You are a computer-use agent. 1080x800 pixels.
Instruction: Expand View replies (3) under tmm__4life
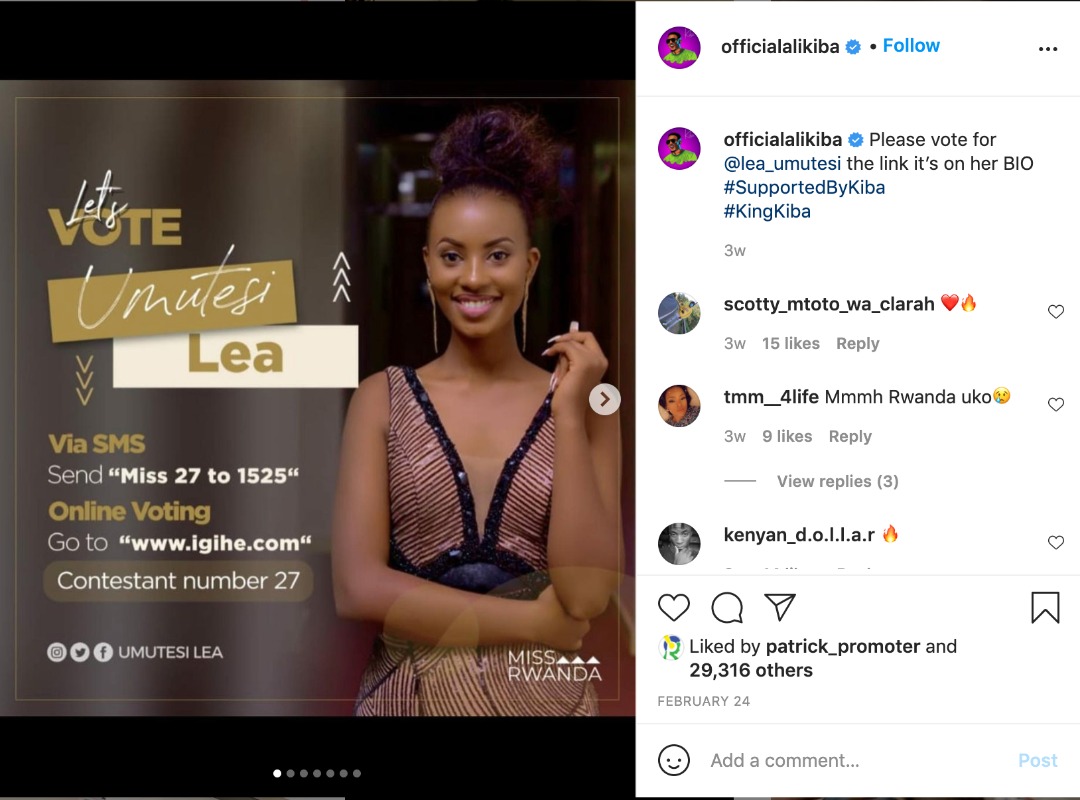[x=838, y=481]
